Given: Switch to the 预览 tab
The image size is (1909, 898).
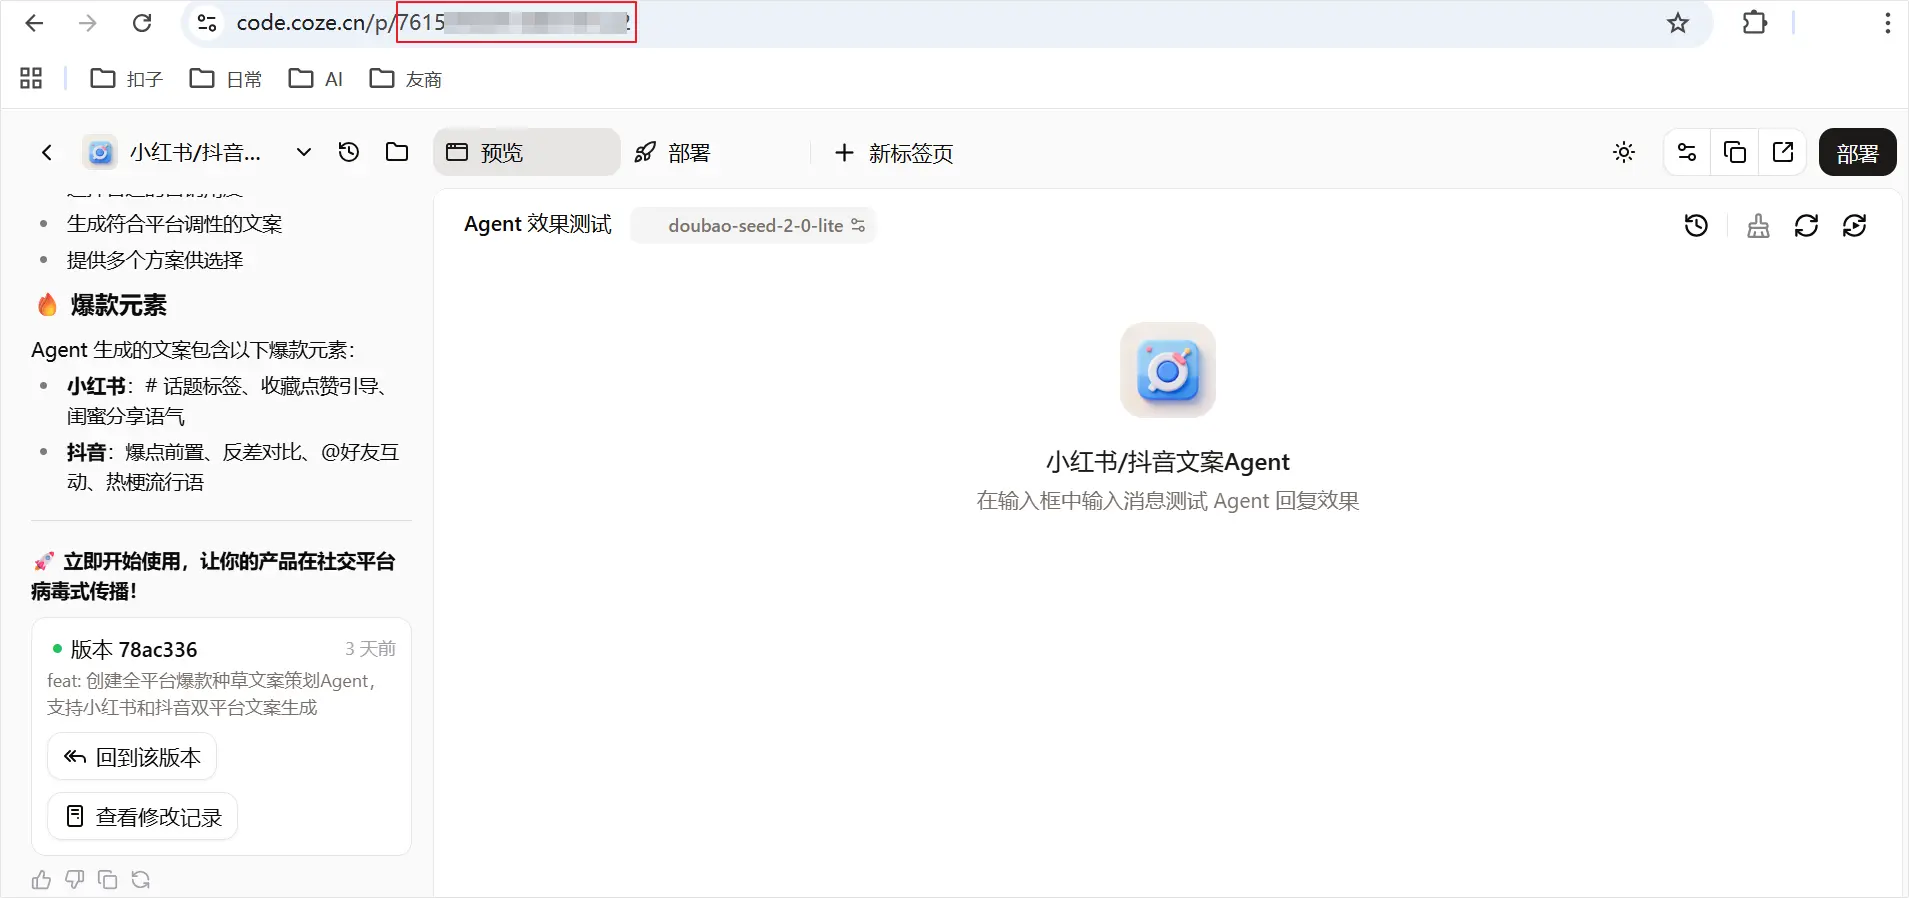Looking at the screenshot, I should [x=527, y=153].
